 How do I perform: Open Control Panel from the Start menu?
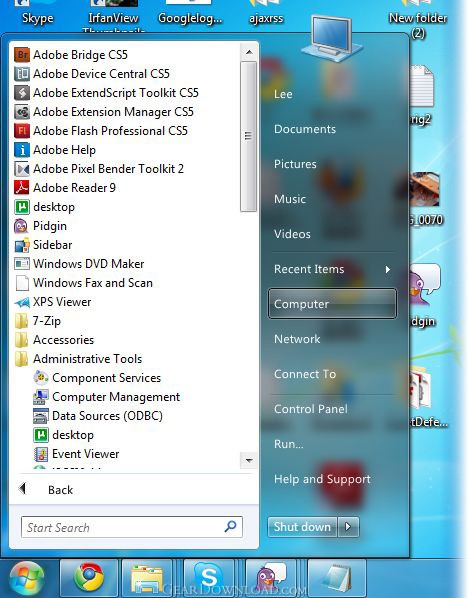coord(311,409)
